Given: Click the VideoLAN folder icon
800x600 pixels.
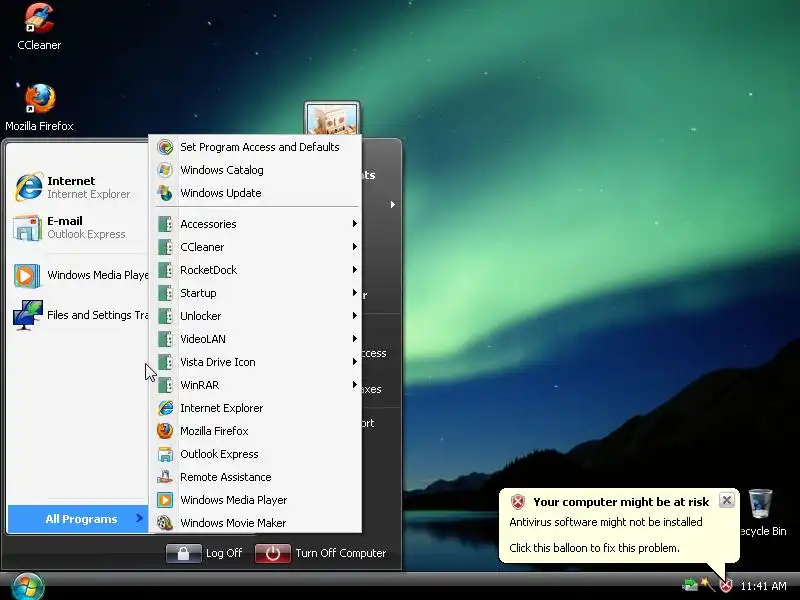Looking at the screenshot, I should 165,339.
